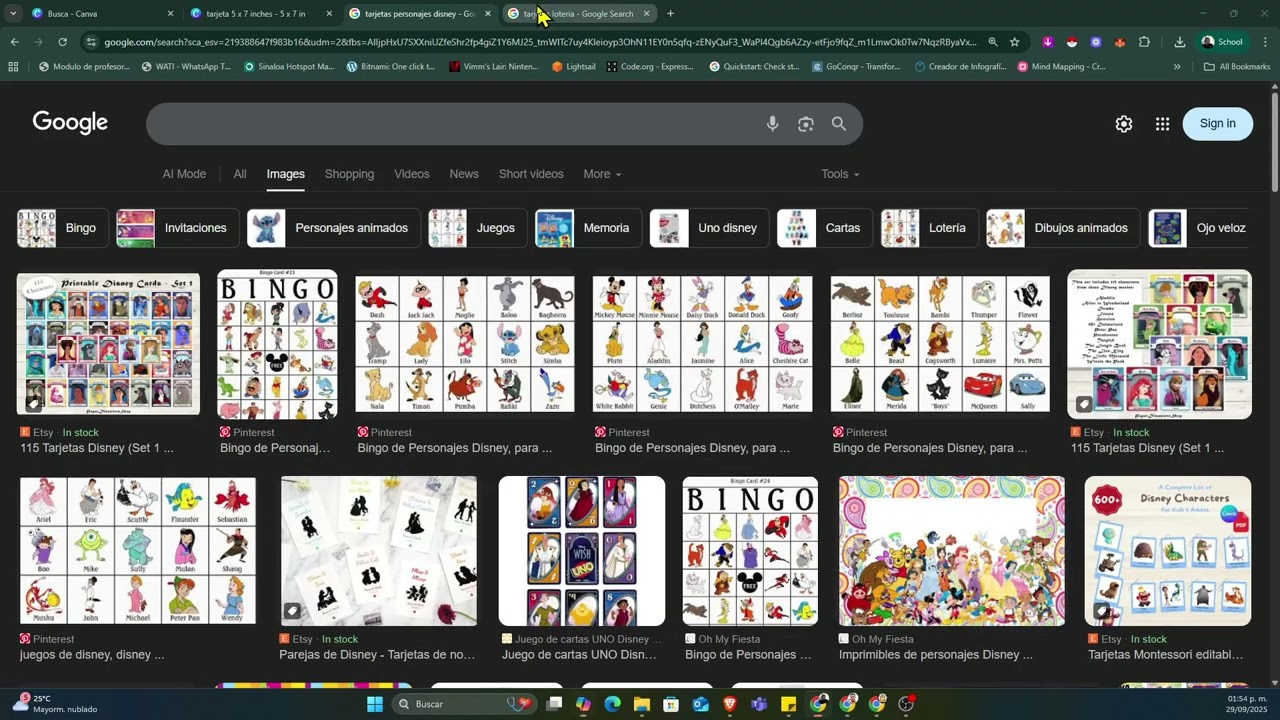This screenshot has width=1280, height=720.
Task: Open Google Lens image search icon
Action: [805, 124]
